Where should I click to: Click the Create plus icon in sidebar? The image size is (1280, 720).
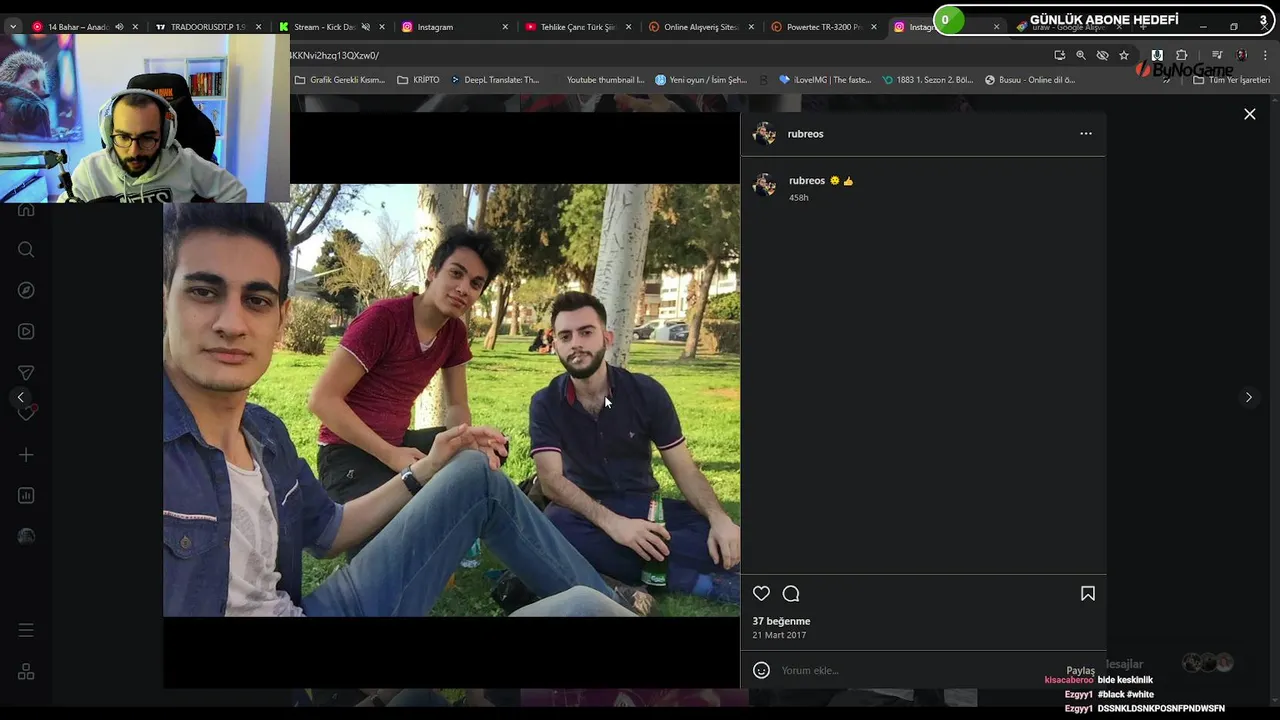point(26,455)
